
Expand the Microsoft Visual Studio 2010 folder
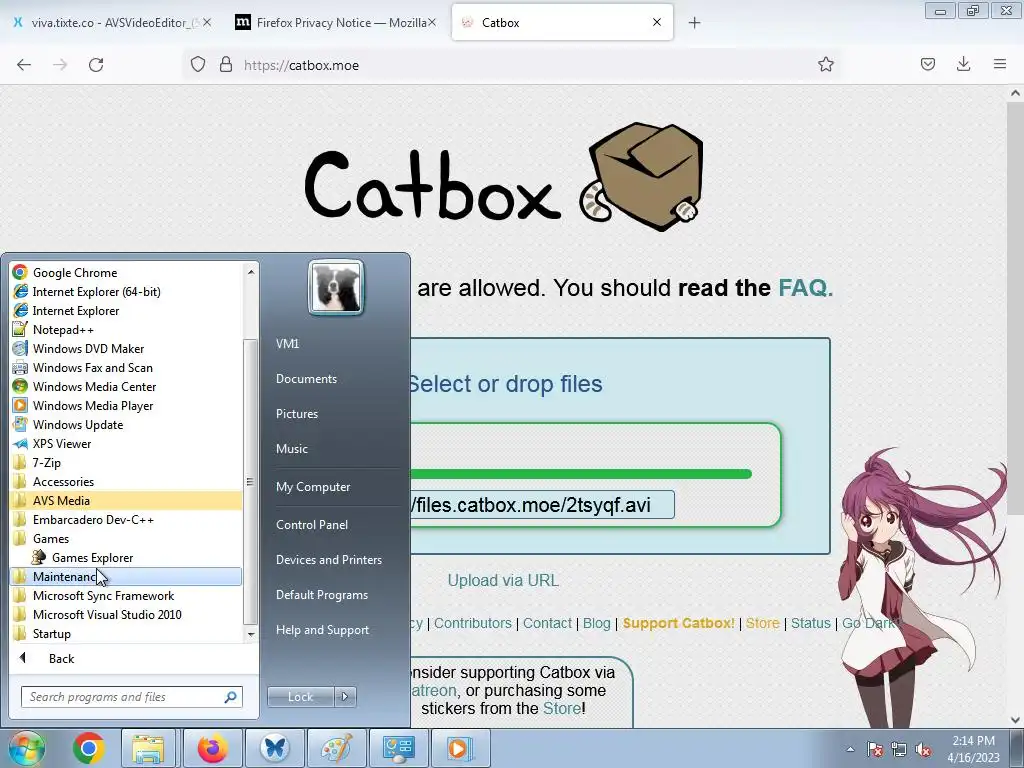107,615
